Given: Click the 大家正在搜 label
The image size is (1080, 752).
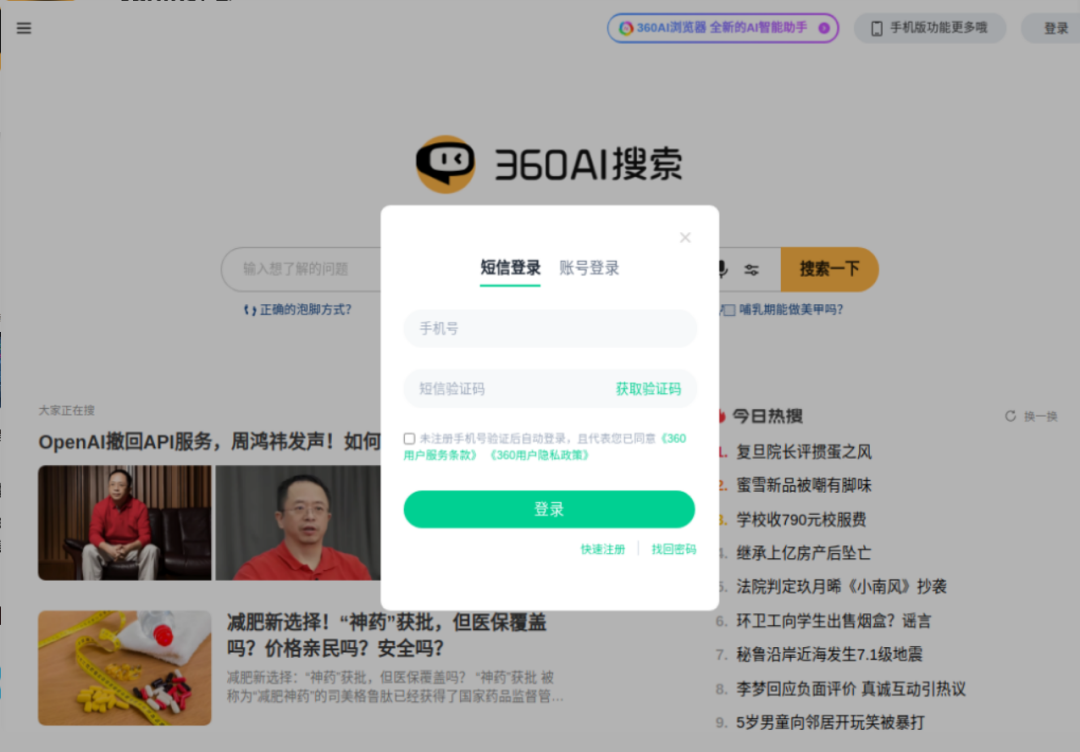Looking at the screenshot, I should [66, 410].
